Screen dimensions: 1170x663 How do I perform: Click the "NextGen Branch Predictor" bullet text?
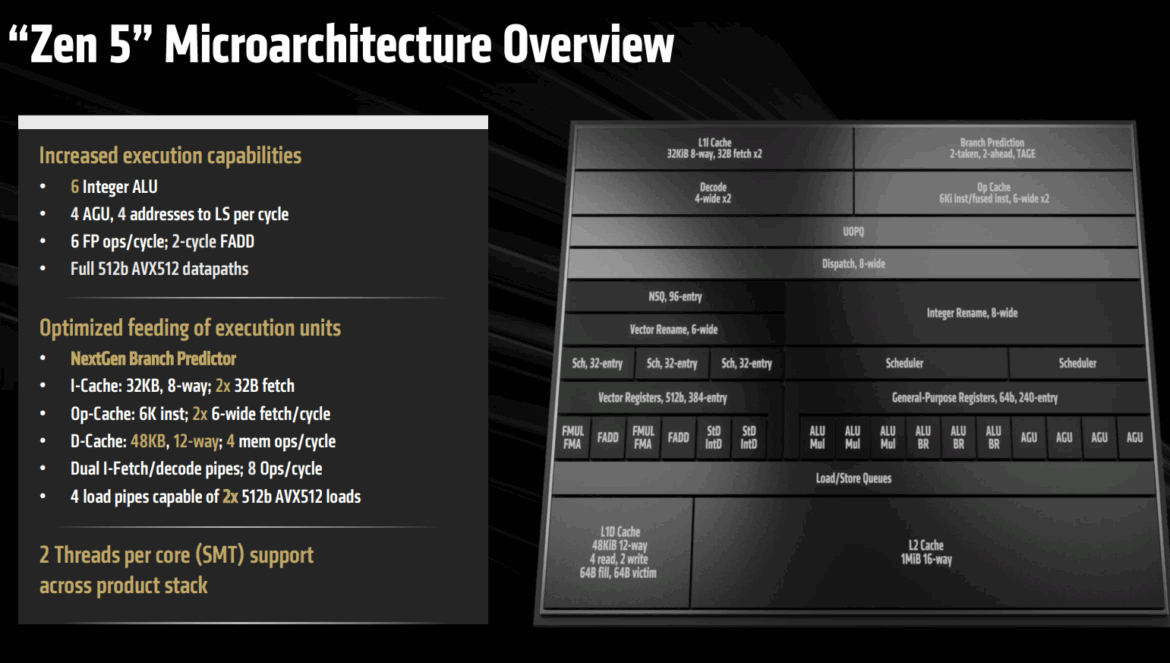click(x=153, y=358)
